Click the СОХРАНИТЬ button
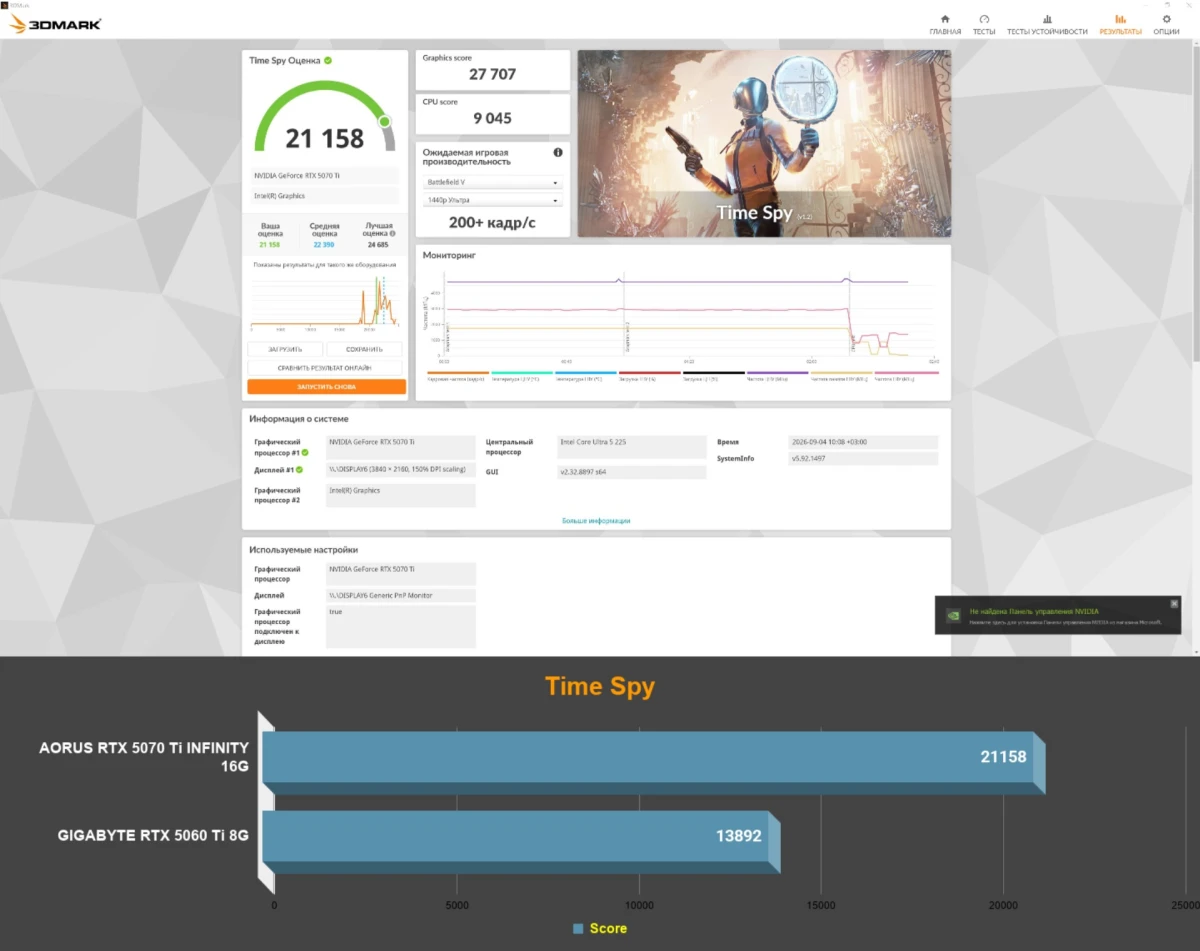This screenshot has width=1200, height=951. coord(365,349)
